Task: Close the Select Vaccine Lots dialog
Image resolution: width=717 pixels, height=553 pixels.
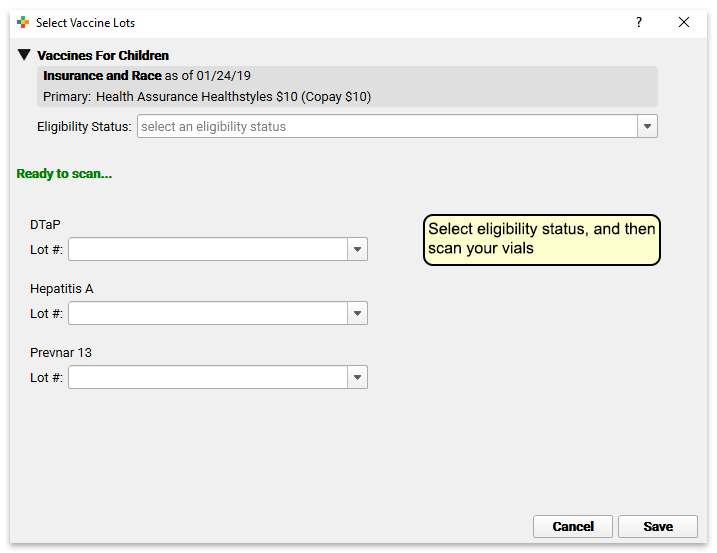Action: pos(684,22)
